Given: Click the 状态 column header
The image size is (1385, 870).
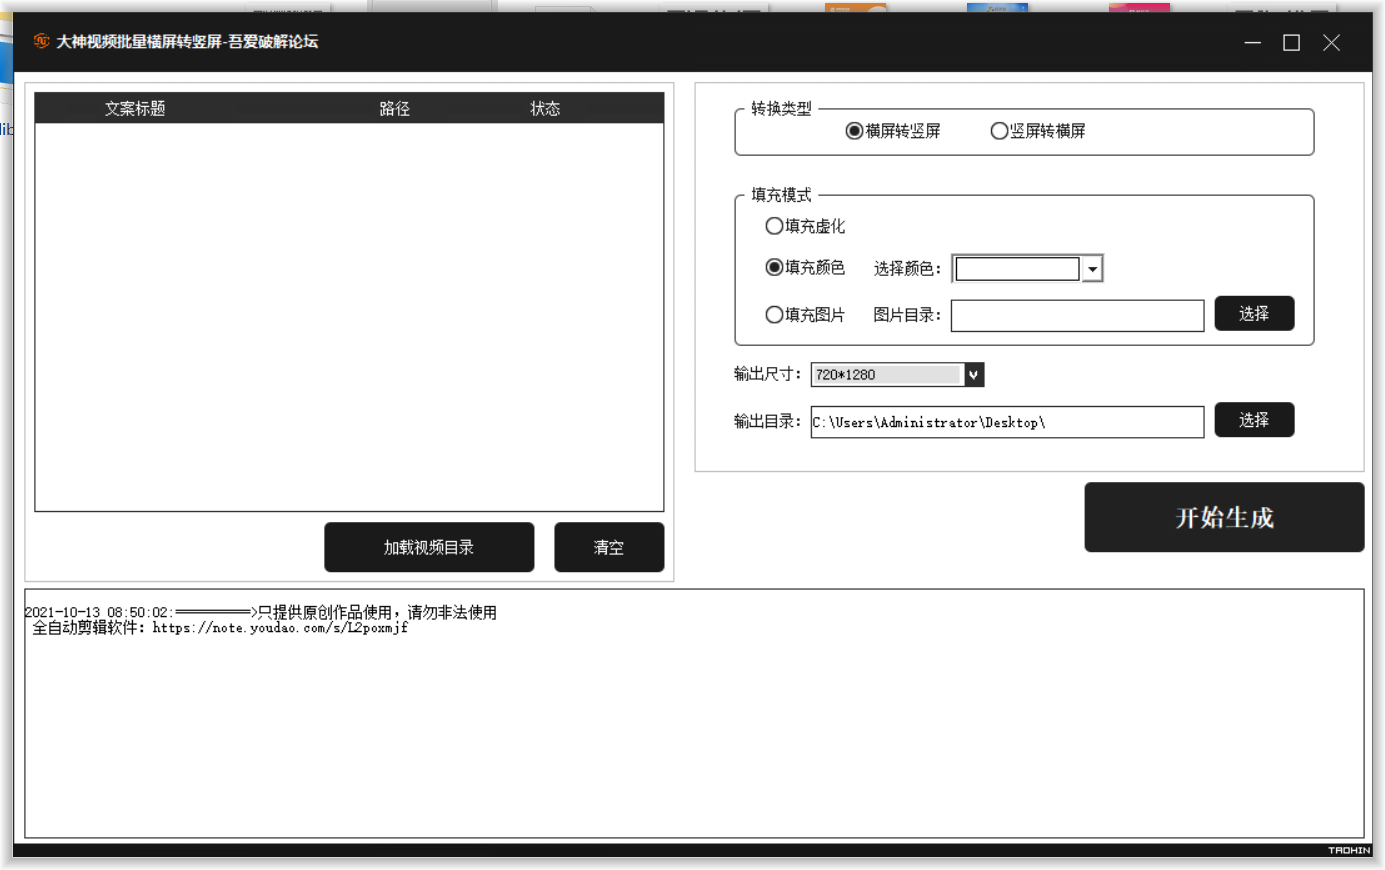Looking at the screenshot, I should [x=545, y=108].
